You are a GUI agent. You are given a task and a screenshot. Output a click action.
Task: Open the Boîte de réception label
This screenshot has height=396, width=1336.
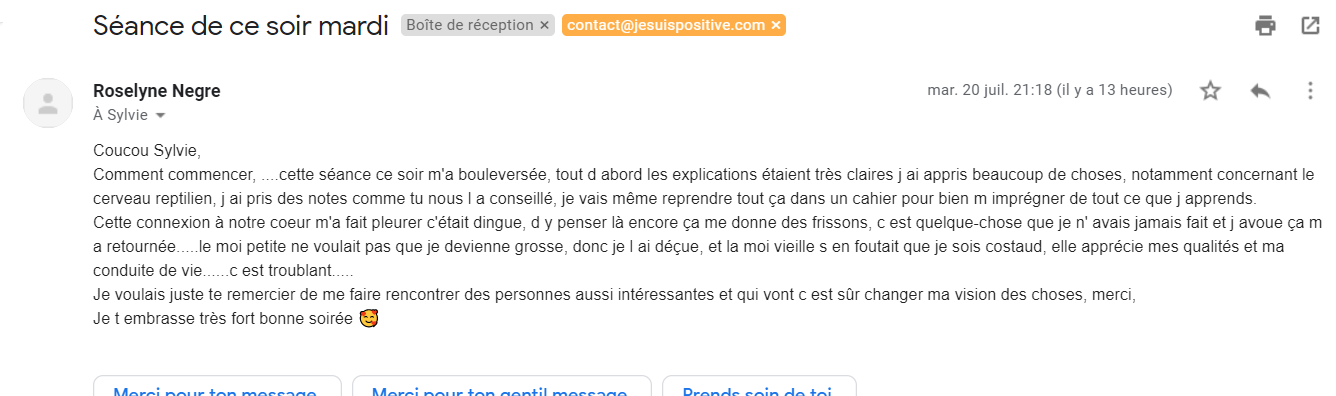point(469,26)
